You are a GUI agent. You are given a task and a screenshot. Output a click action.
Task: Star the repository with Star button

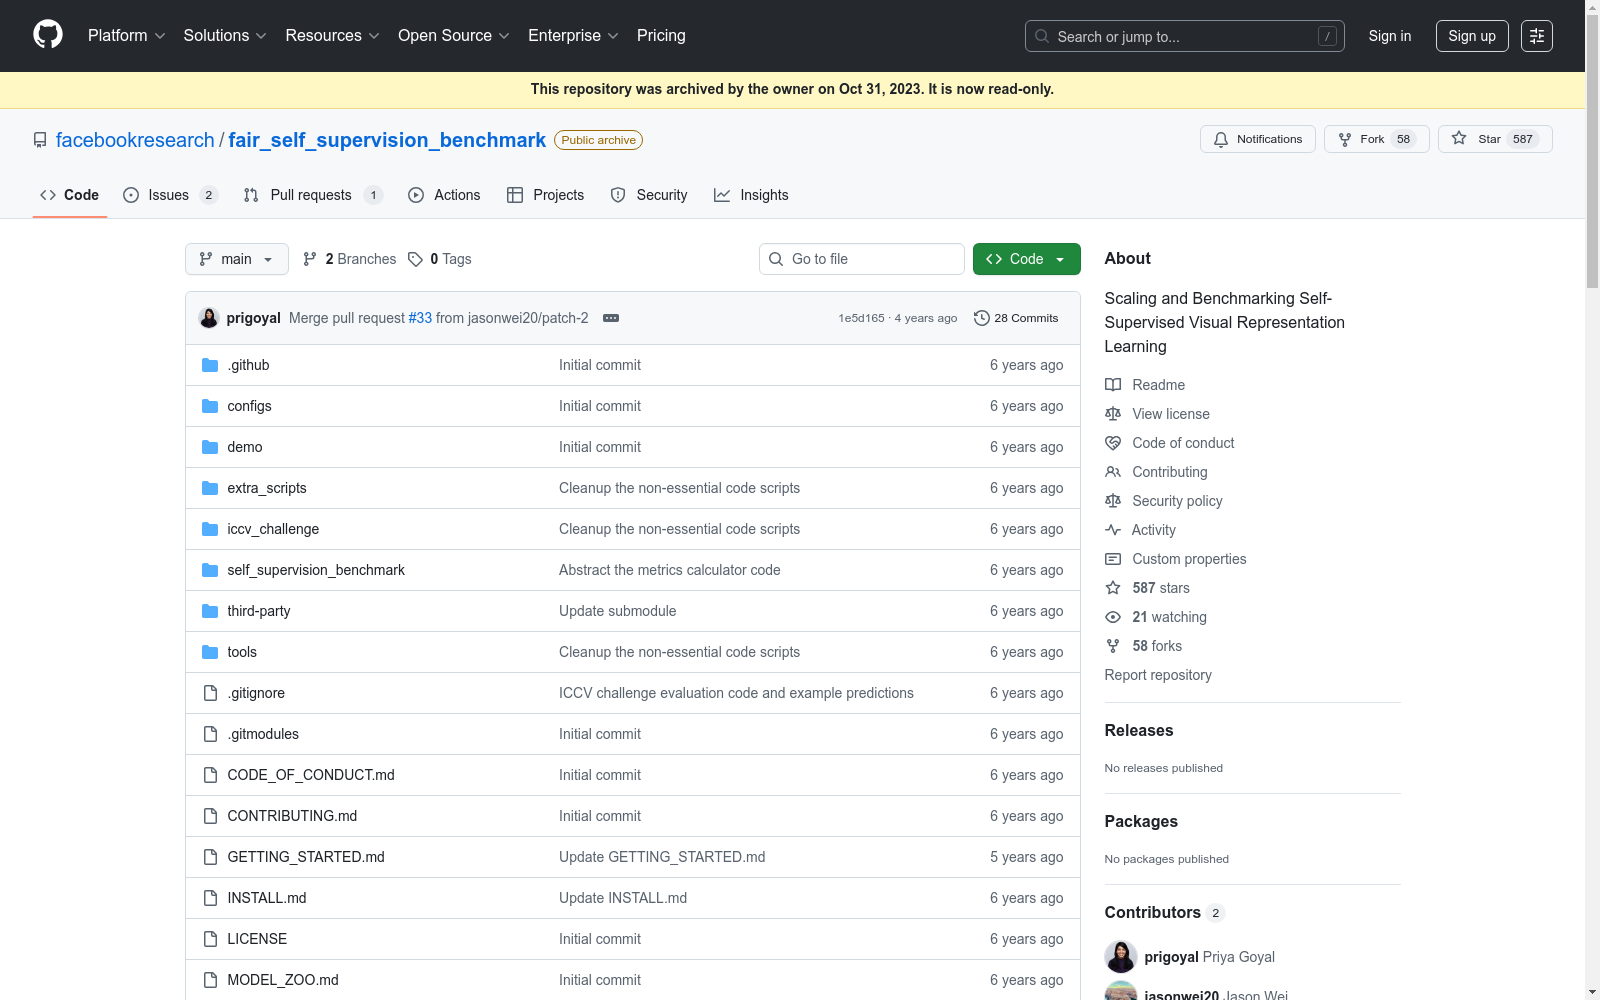tap(1495, 139)
